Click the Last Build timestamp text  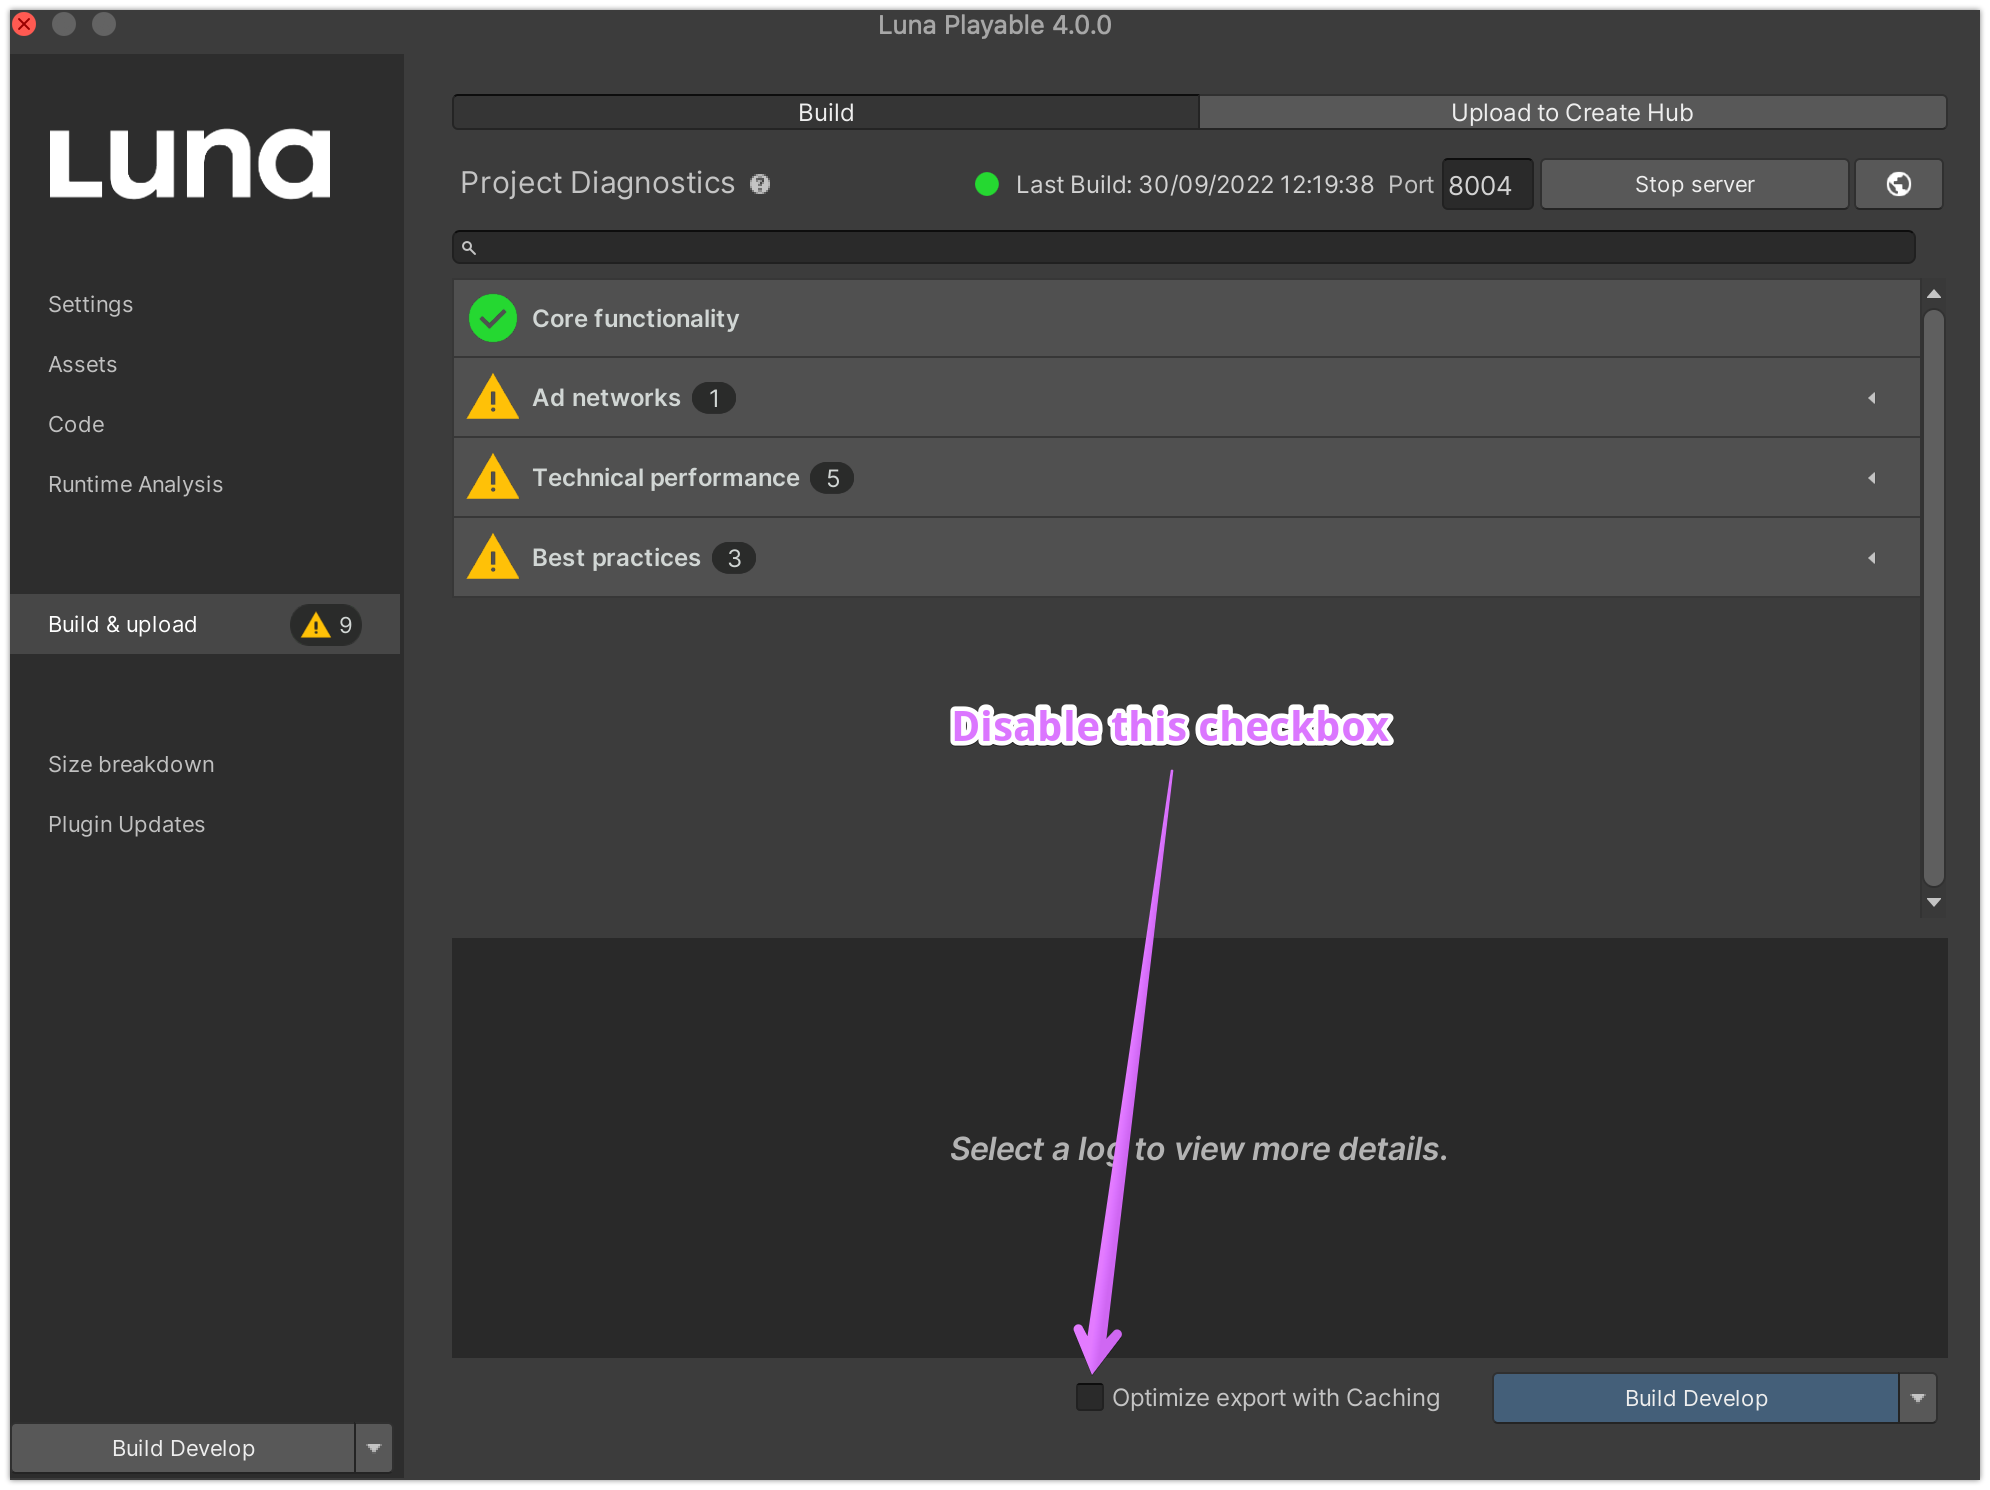tap(1195, 184)
